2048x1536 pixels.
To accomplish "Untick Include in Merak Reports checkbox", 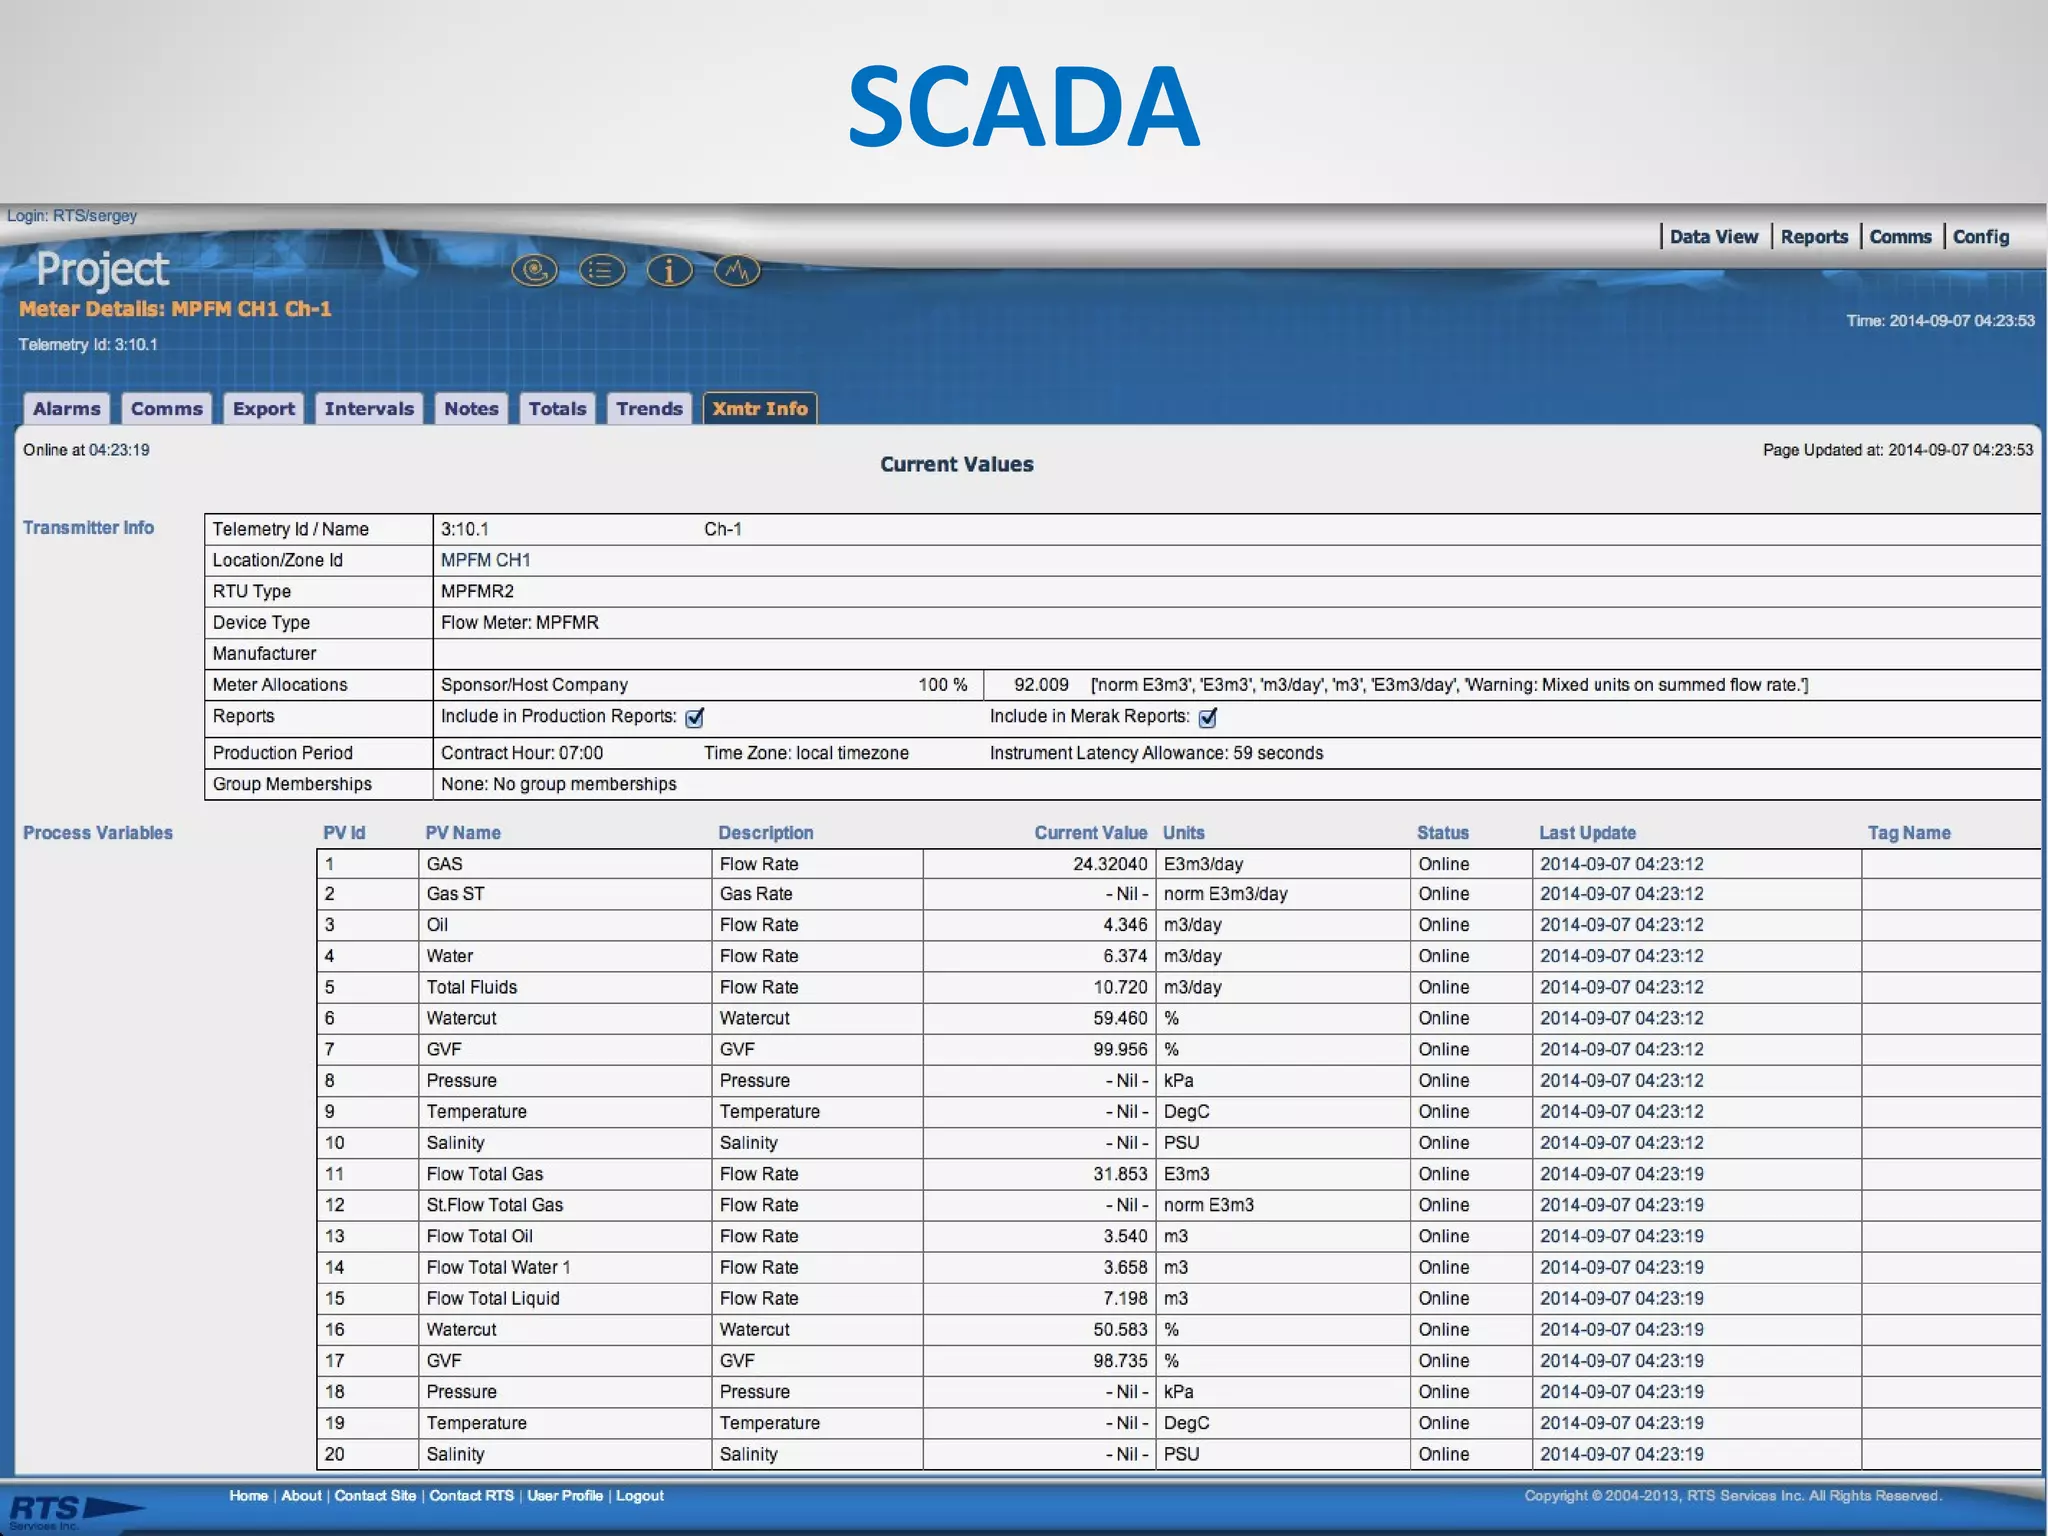I will [1208, 717].
